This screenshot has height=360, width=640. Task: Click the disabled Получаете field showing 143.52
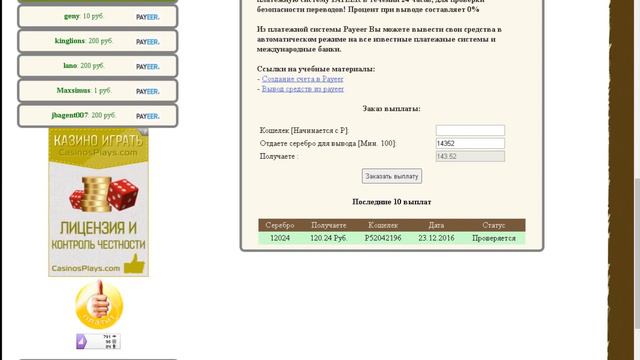(470, 156)
